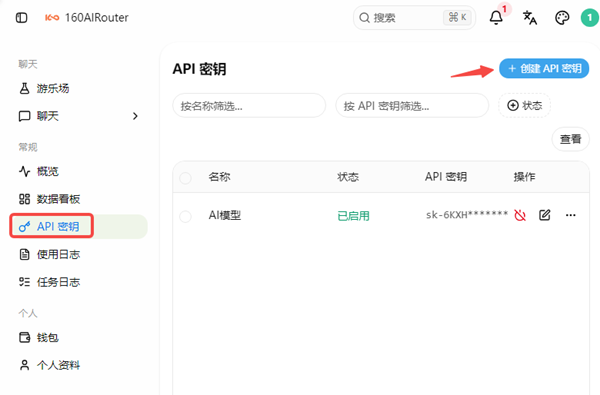Viewport: 600px width, 395px height.
Task: Open the theme palette settings
Action: point(562,18)
